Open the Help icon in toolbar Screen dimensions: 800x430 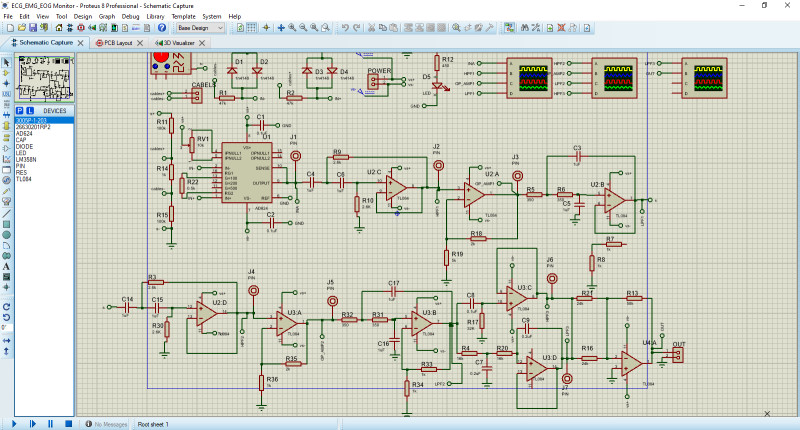[161, 28]
